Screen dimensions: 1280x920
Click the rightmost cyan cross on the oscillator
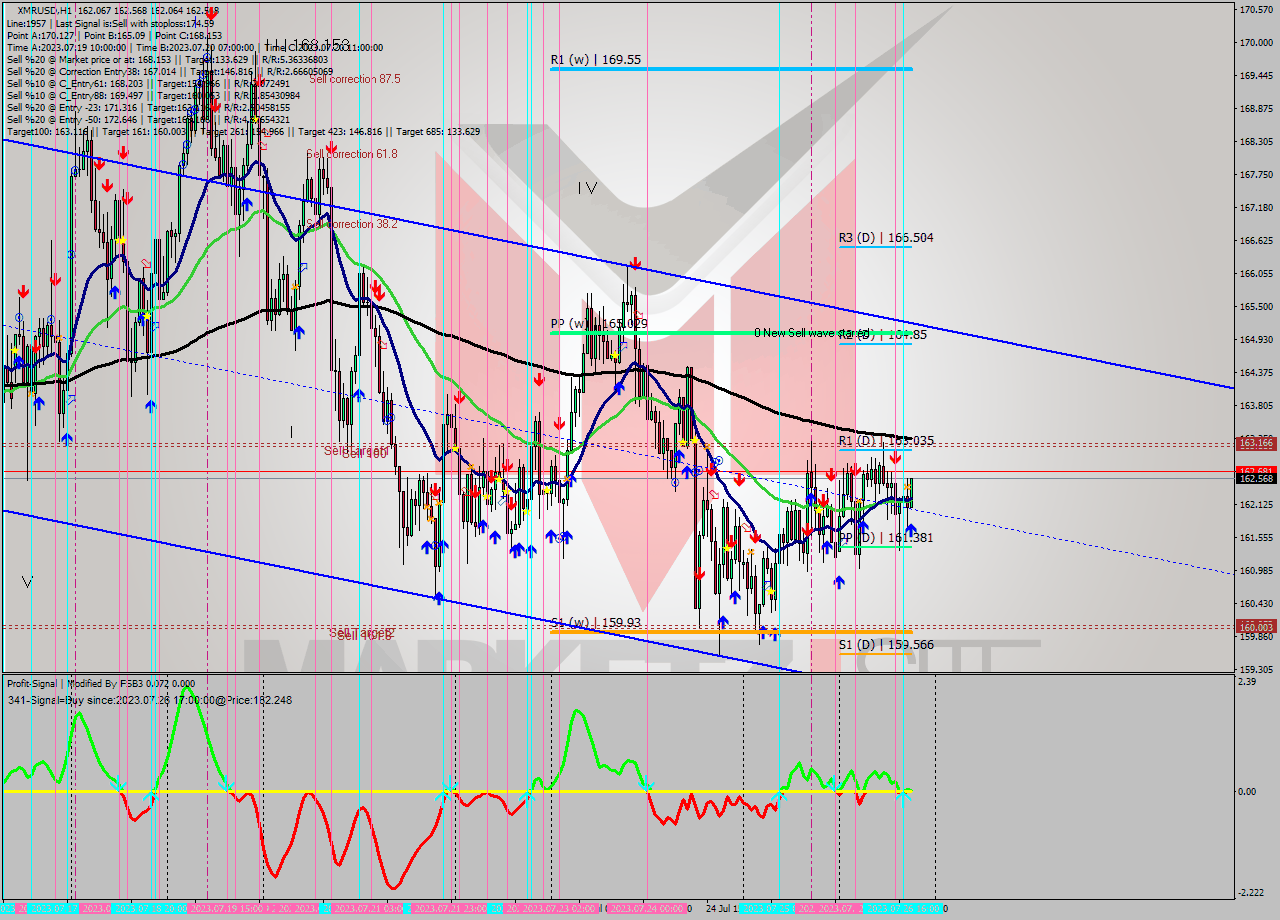click(x=903, y=796)
